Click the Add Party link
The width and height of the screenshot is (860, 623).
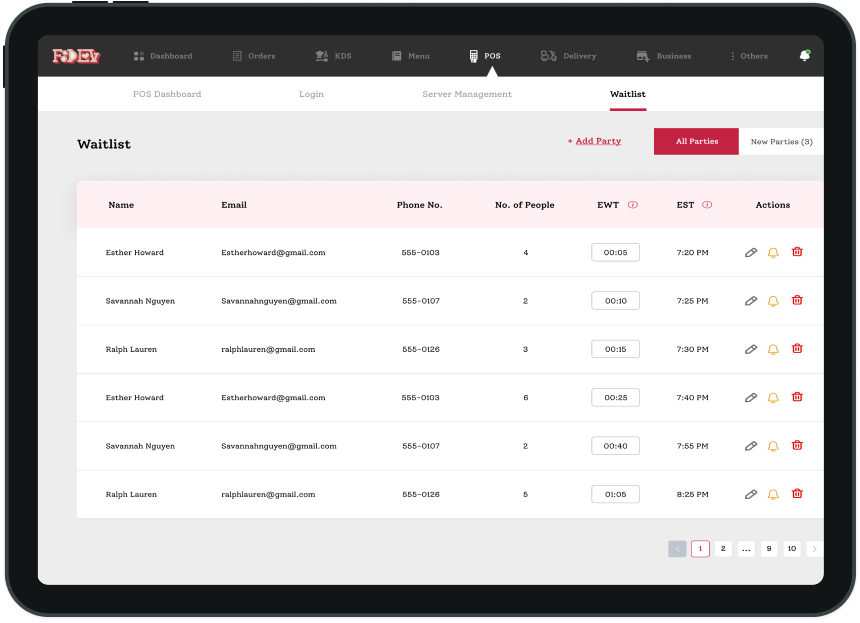(x=594, y=141)
